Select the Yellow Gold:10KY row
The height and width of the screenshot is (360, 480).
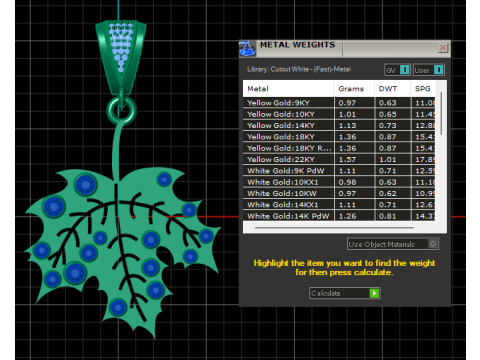pos(339,114)
